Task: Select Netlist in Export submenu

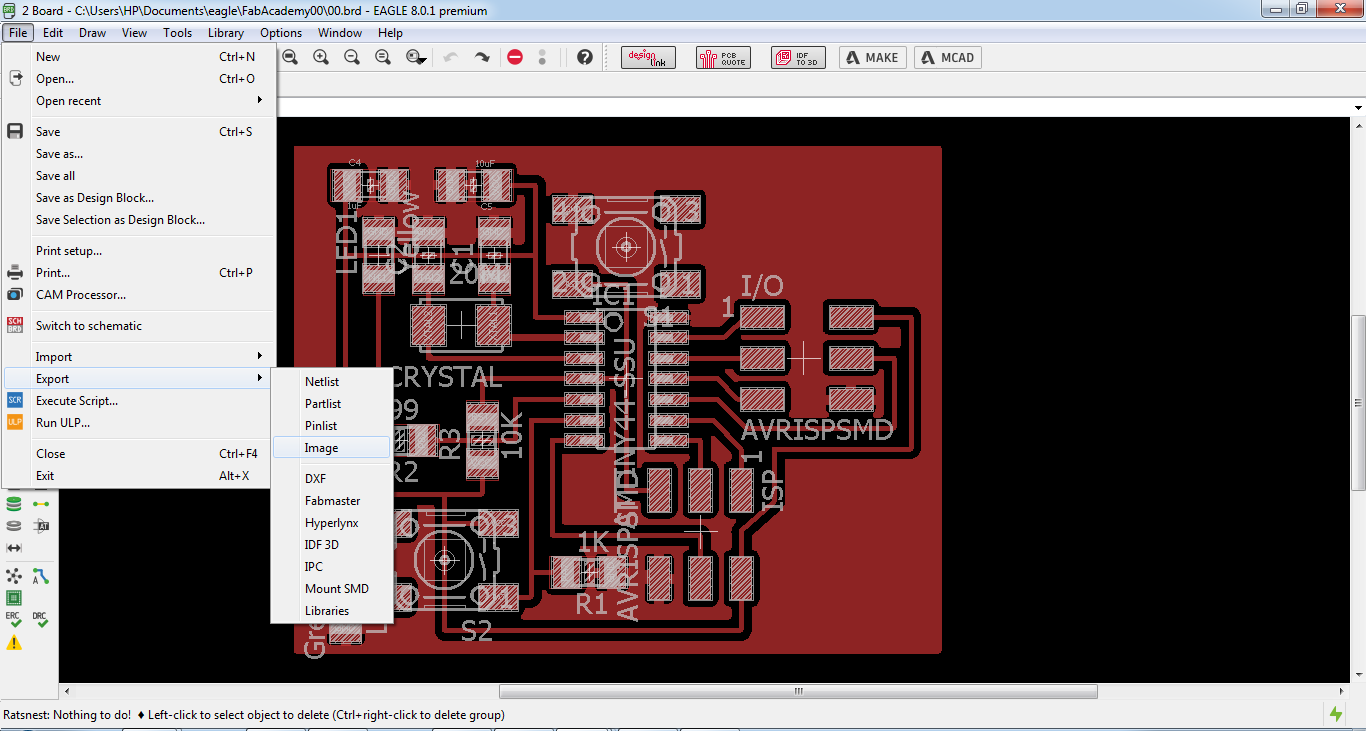Action: pos(332,382)
